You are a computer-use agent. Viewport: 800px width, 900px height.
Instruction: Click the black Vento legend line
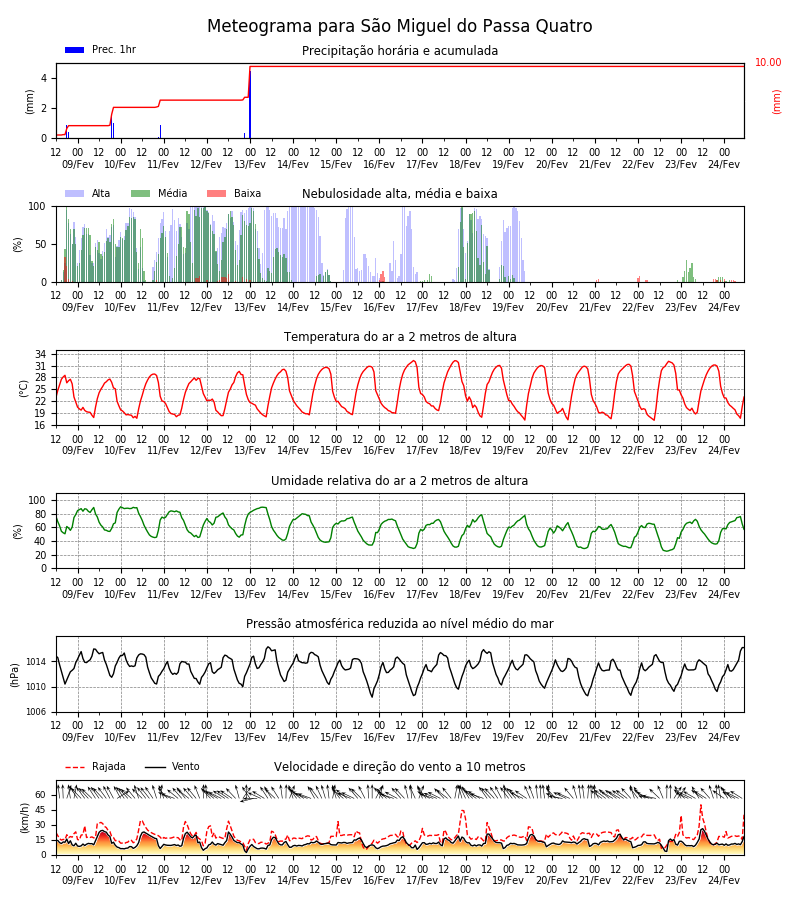[155, 767]
